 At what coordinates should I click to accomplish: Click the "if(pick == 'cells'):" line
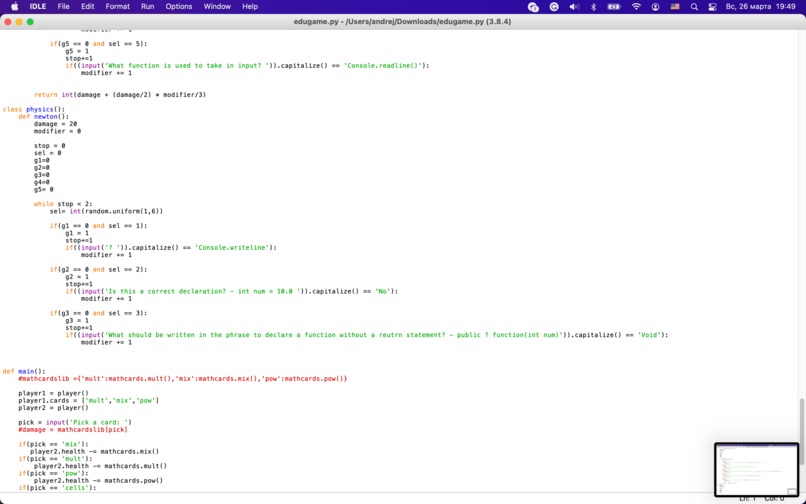58,488
